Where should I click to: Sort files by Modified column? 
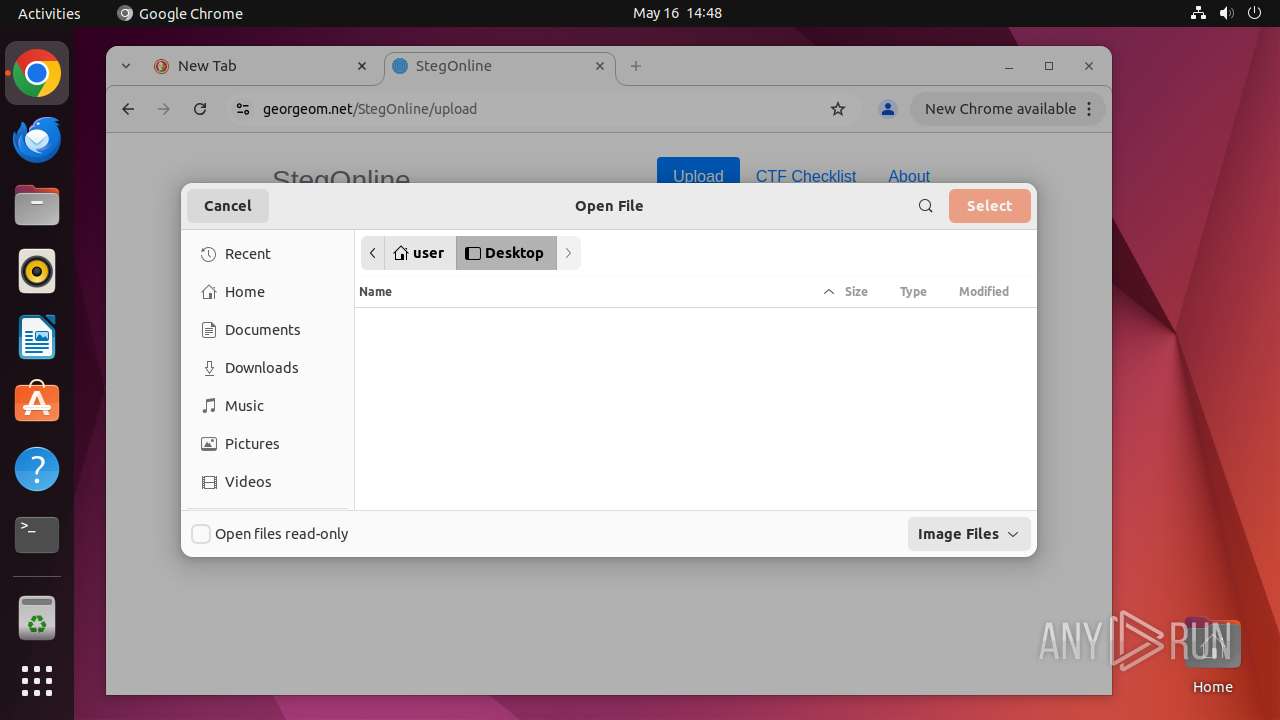(x=984, y=292)
